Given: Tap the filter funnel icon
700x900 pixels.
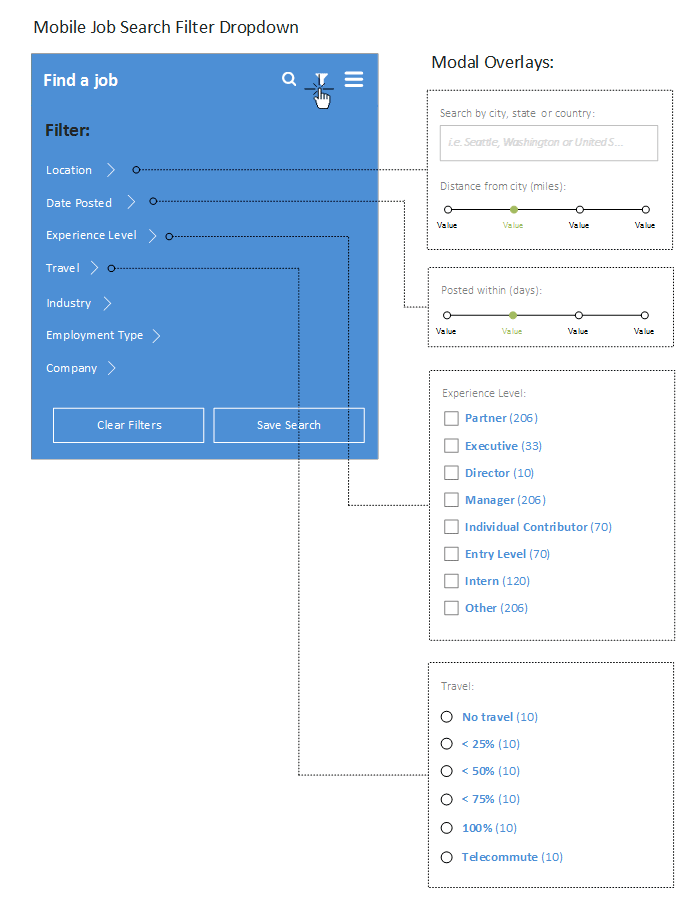Looking at the screenshot, I should coord(321,79).
